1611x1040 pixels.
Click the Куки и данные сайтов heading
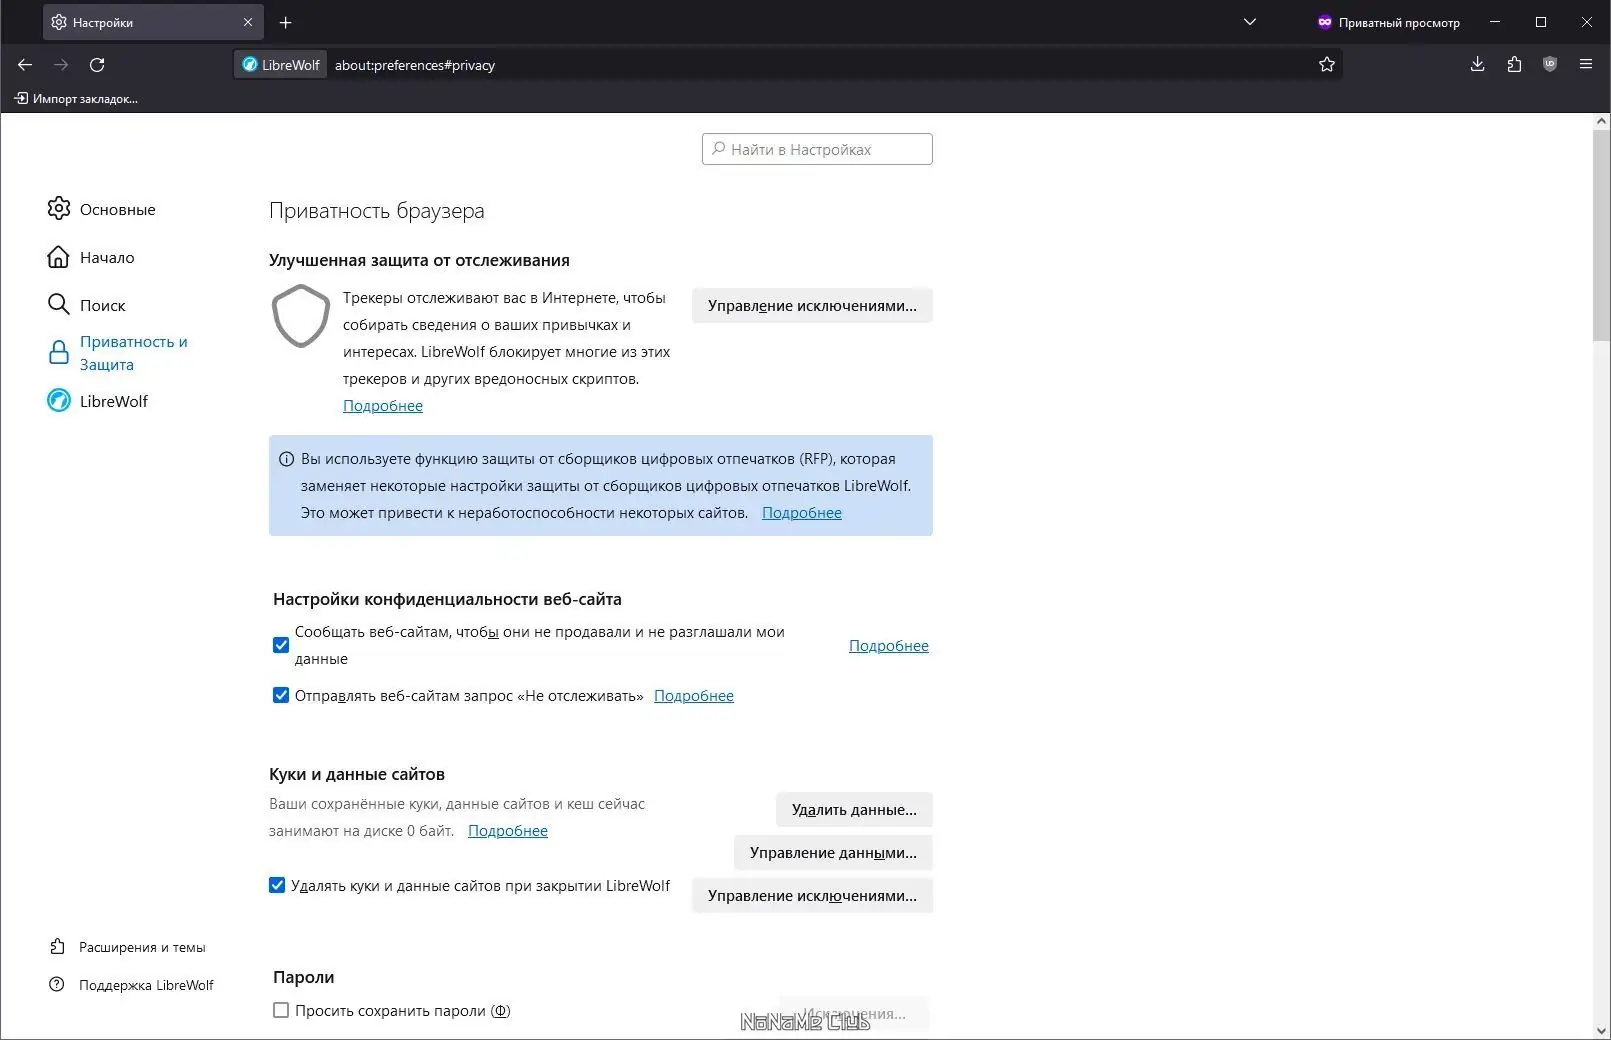357,774
